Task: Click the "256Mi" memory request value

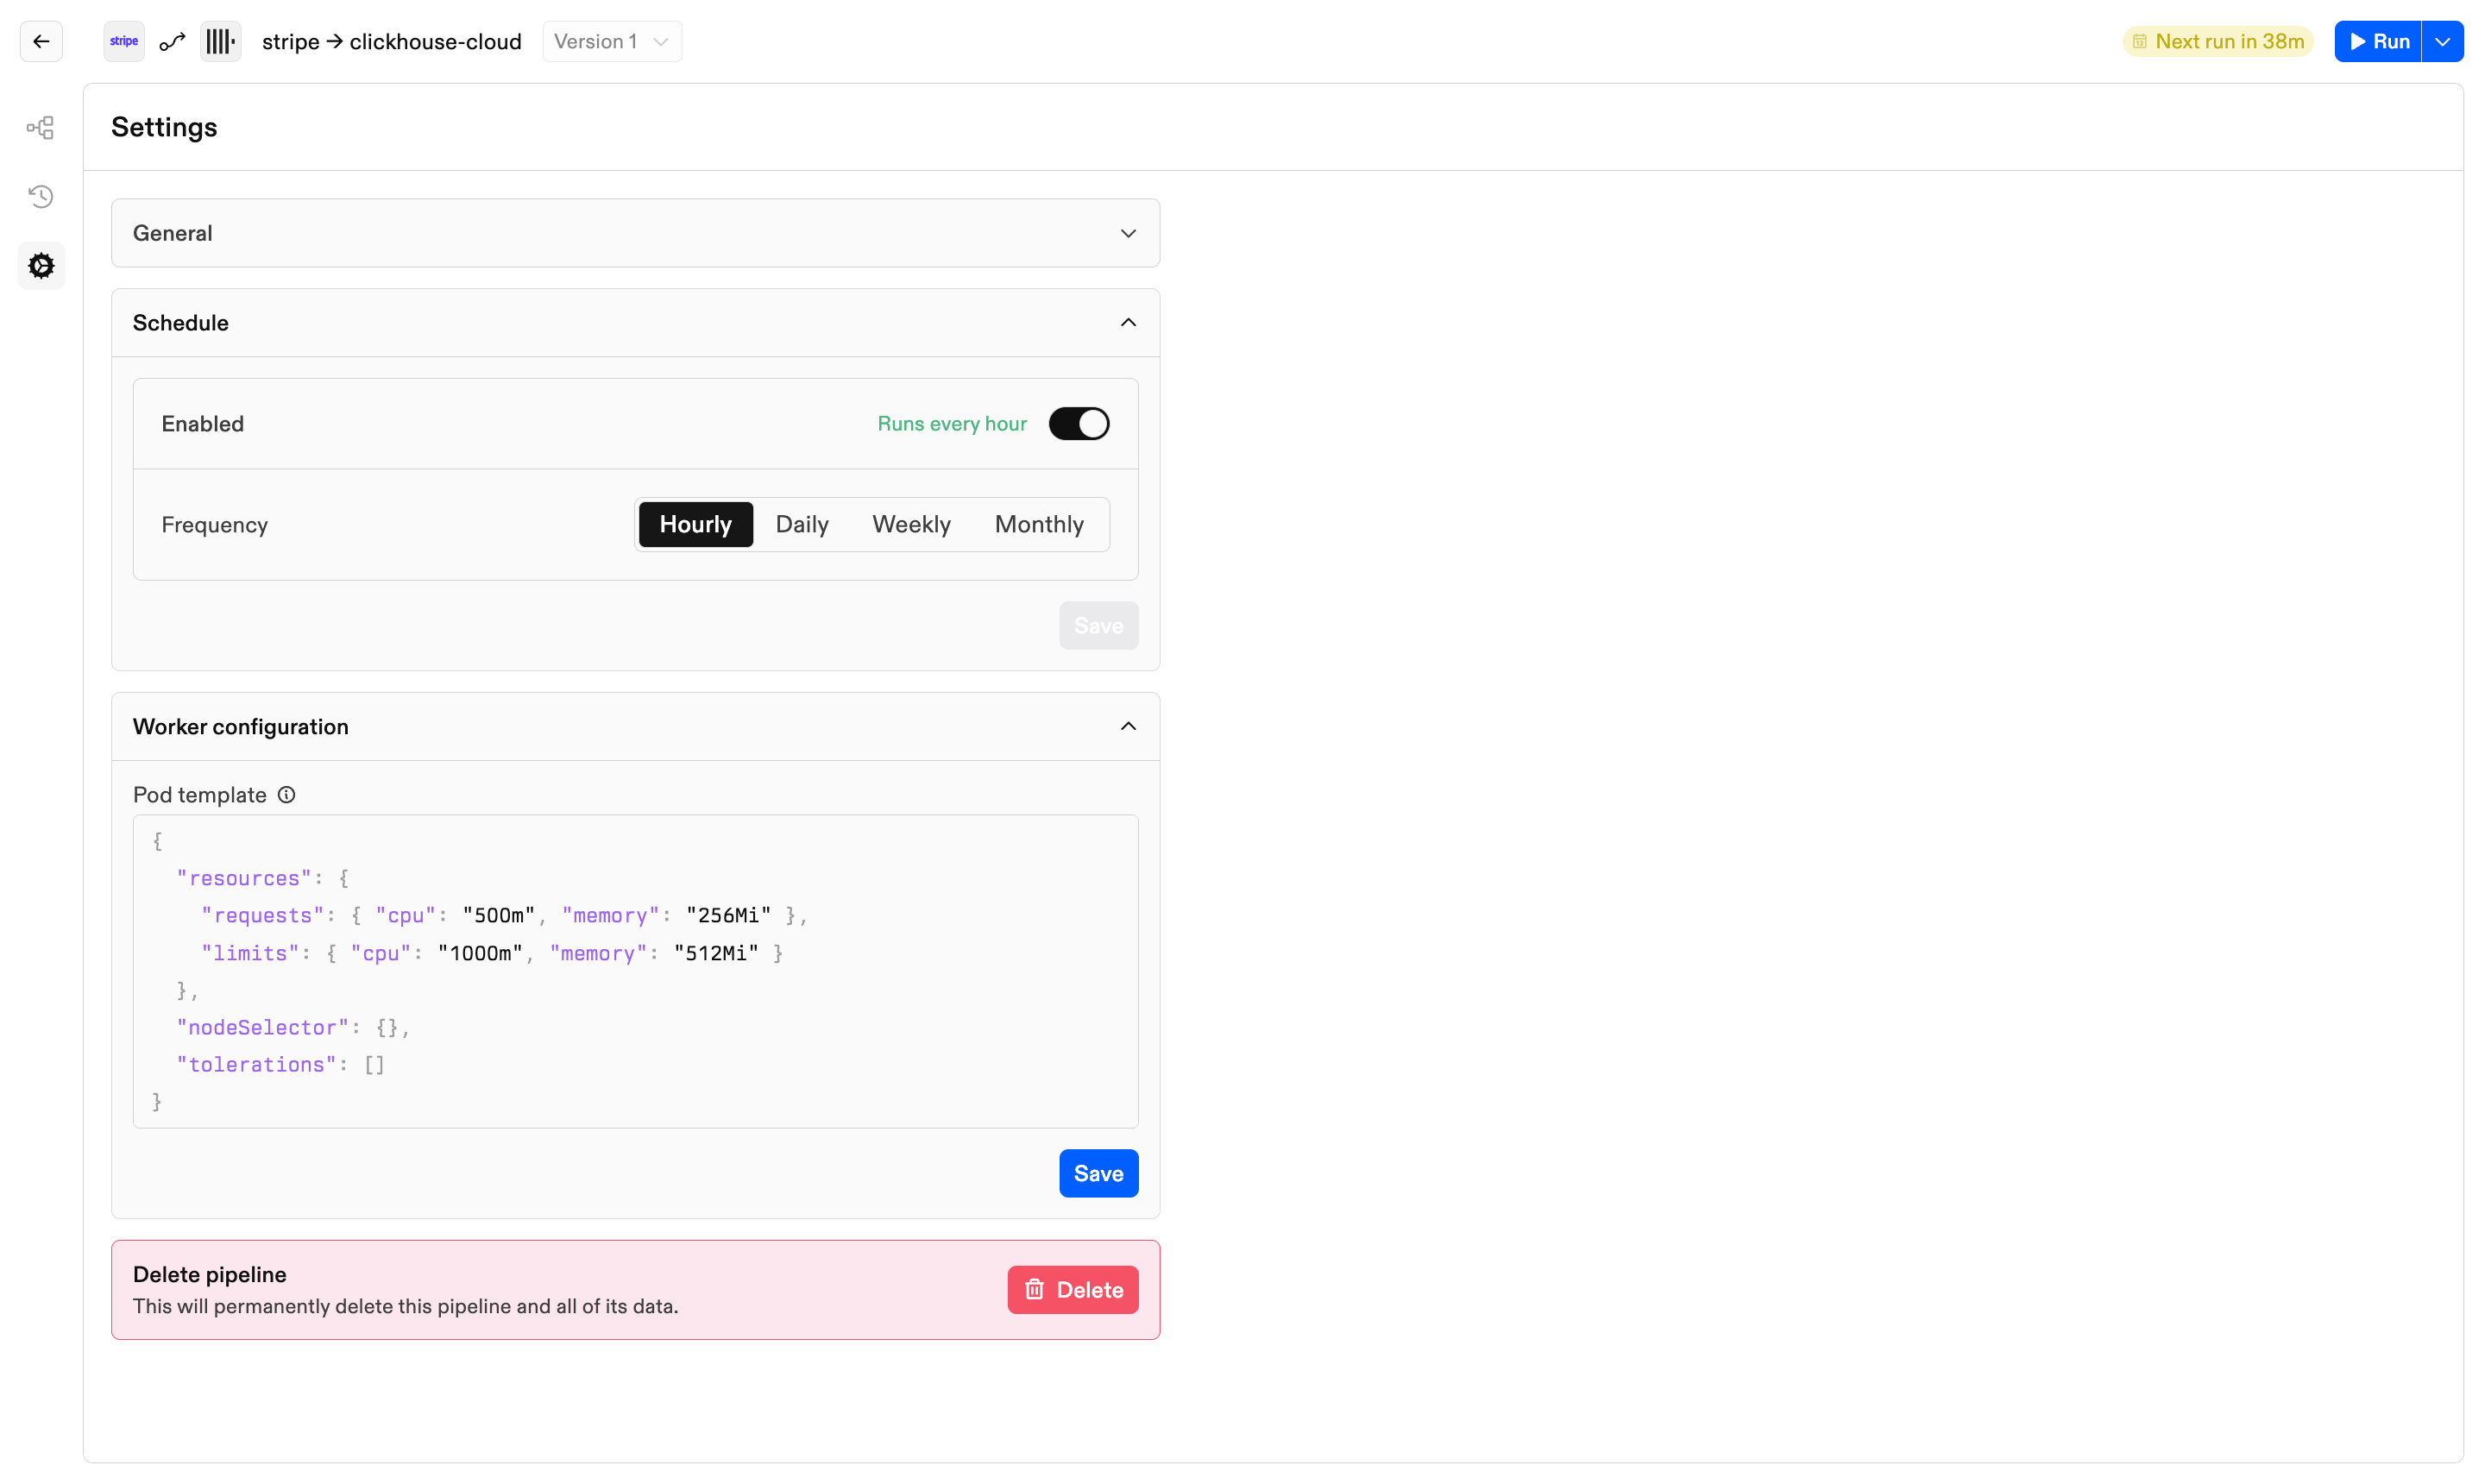Action: tap(728, 915)
